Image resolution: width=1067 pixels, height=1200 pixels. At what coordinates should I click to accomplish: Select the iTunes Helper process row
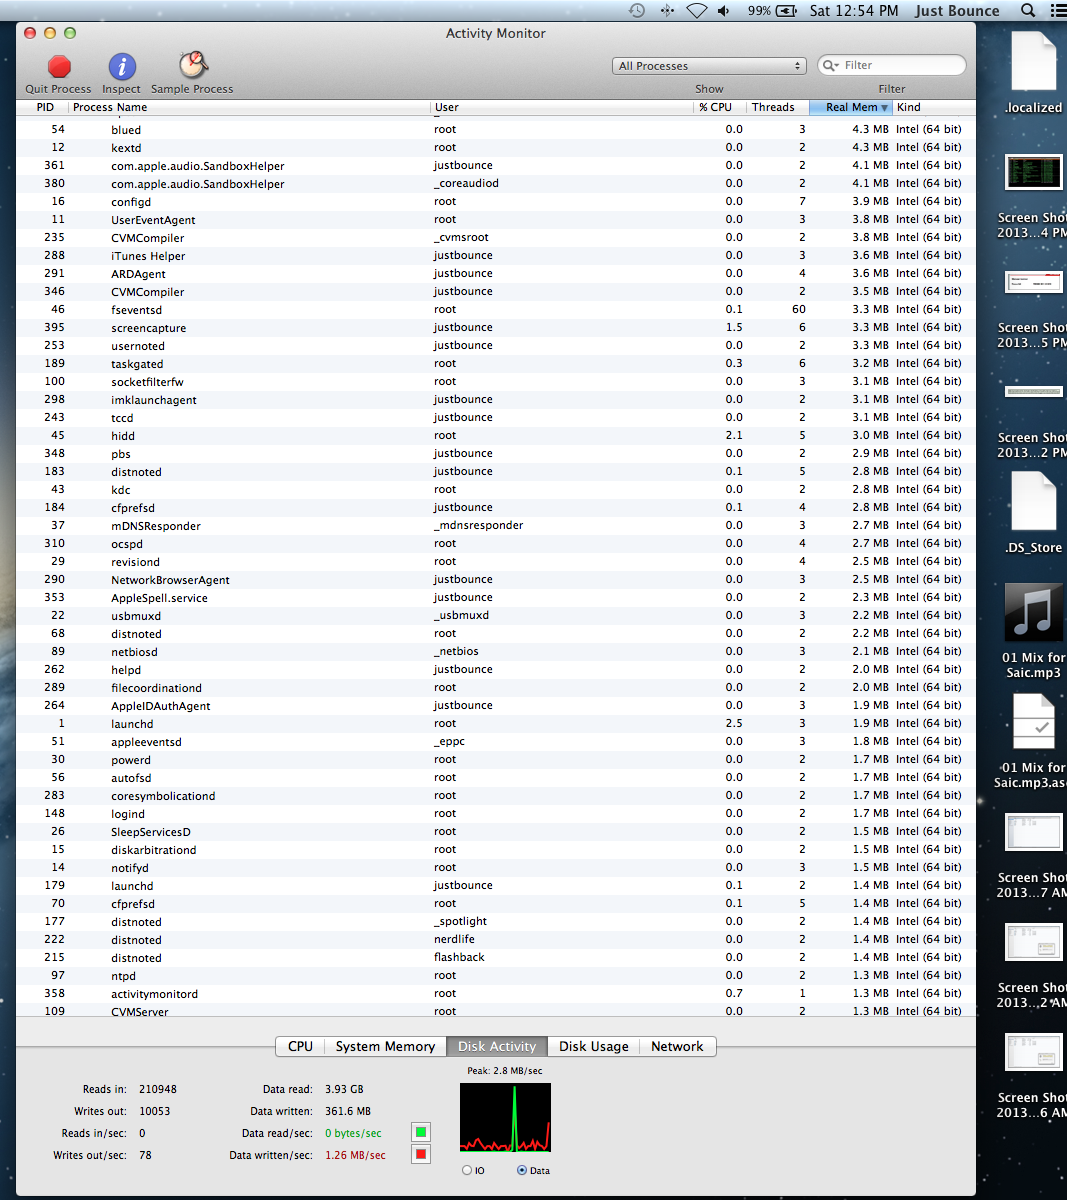(x=495, y=255)
